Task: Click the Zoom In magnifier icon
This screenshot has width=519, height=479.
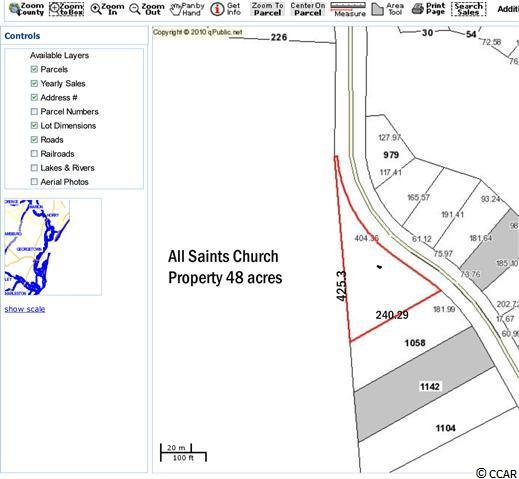Action: [x=96, y=9]
